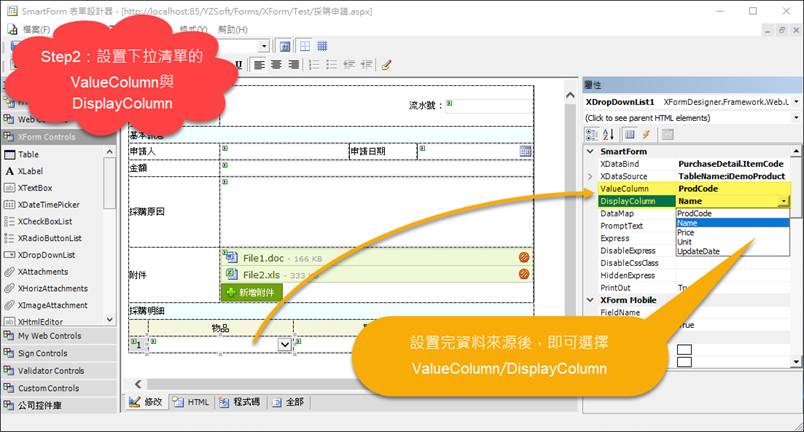Open the dropdown arrow in the 物品 grid cell
804x432 pixels.
(x=284, y=344)
